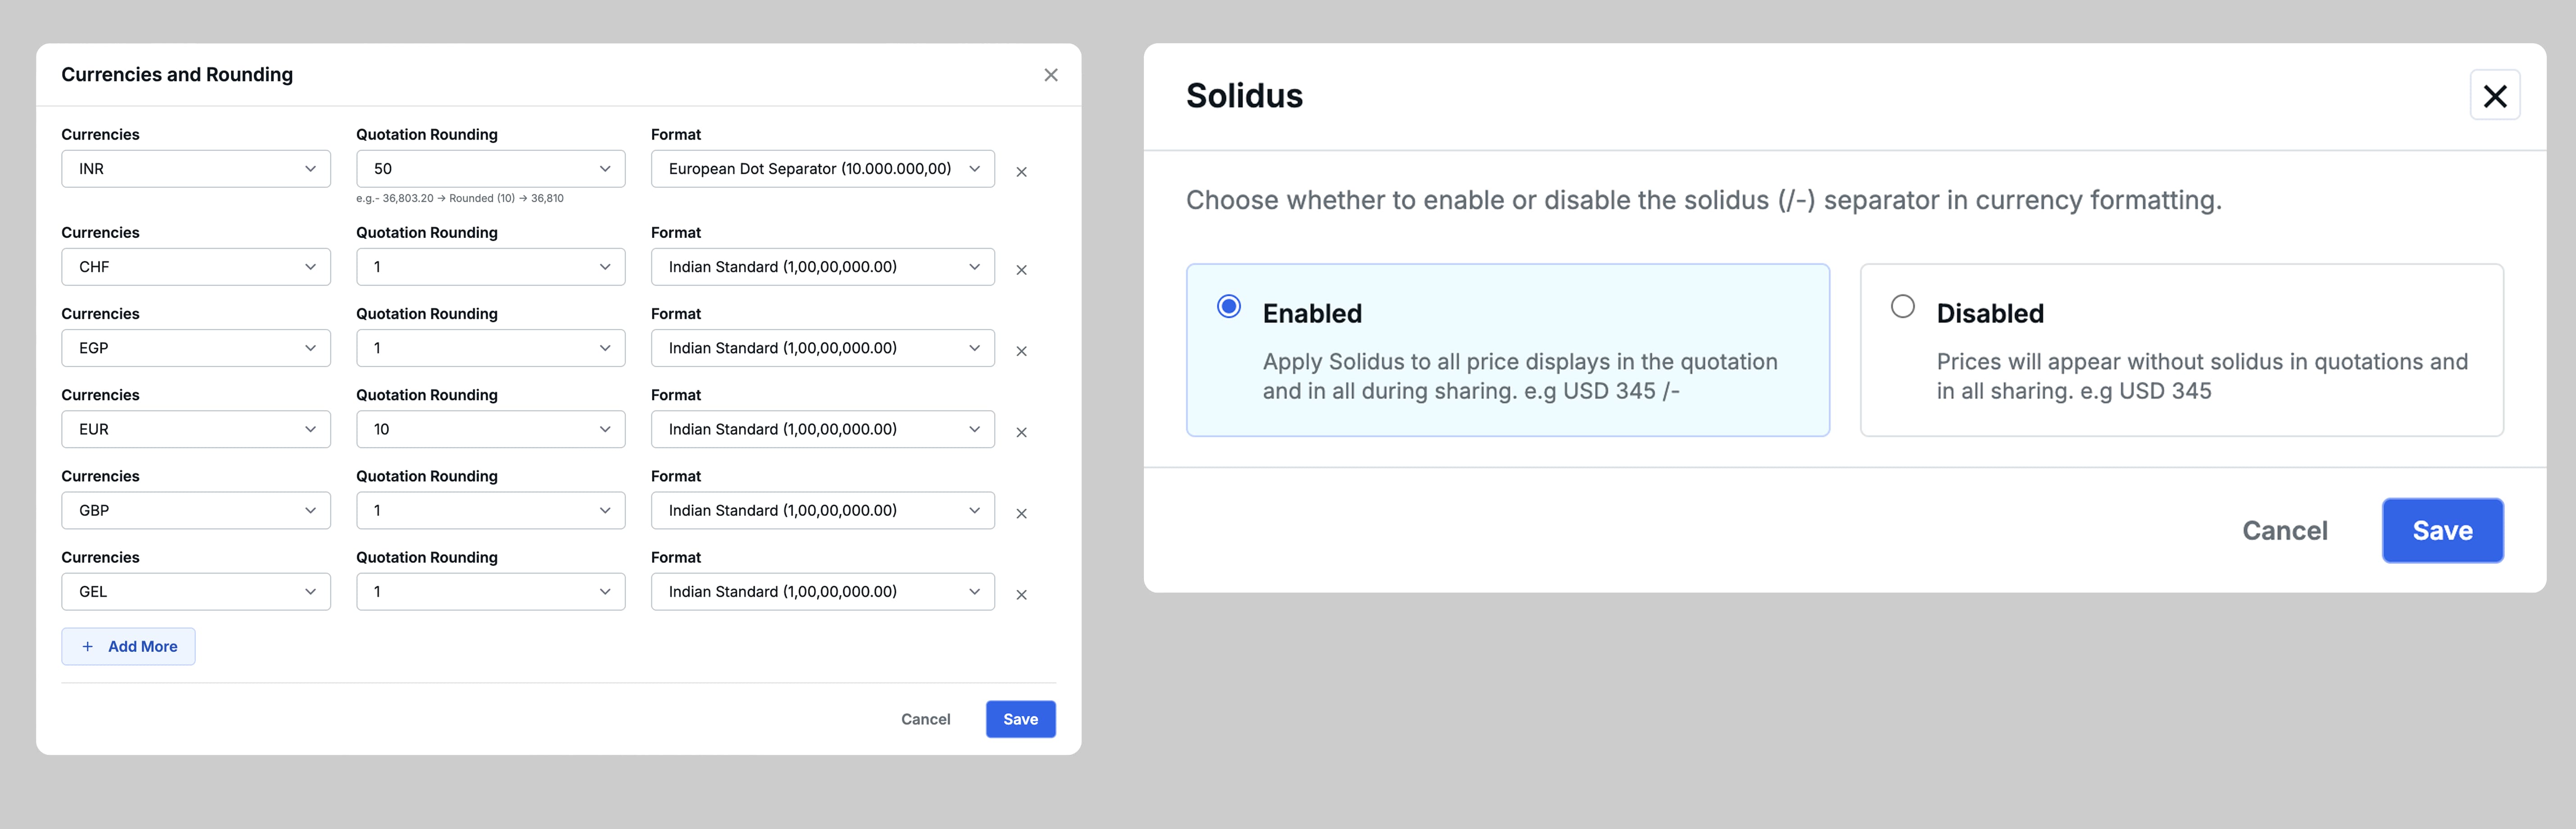2576x829 pixels.
Task: Remove the CHF currency row
Action: tap(1021, 269)
